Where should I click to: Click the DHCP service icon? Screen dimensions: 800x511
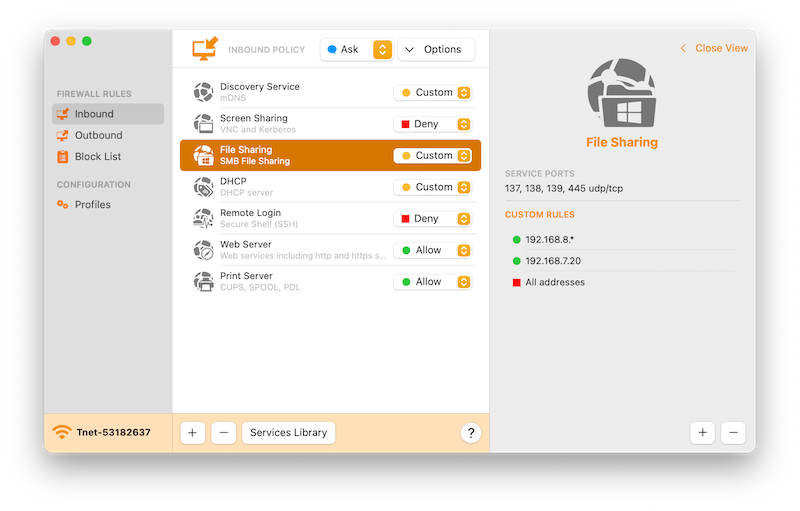point(203,187)
